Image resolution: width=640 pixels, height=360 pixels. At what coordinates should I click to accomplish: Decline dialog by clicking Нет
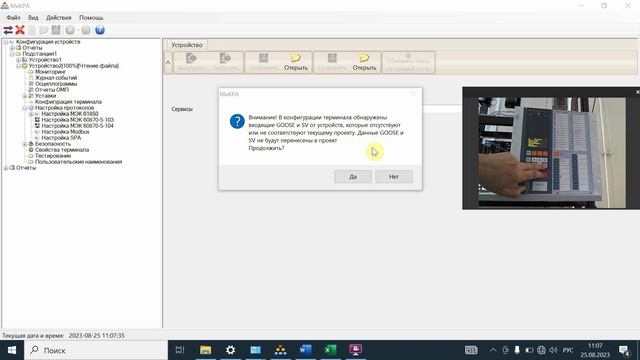[x=394, y=177]
